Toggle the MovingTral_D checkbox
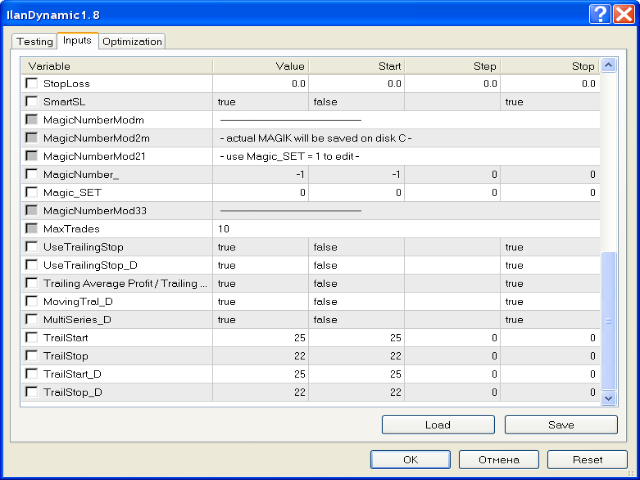Image resolution: width=640 pixels, height=480 pixels. (31, 301)
